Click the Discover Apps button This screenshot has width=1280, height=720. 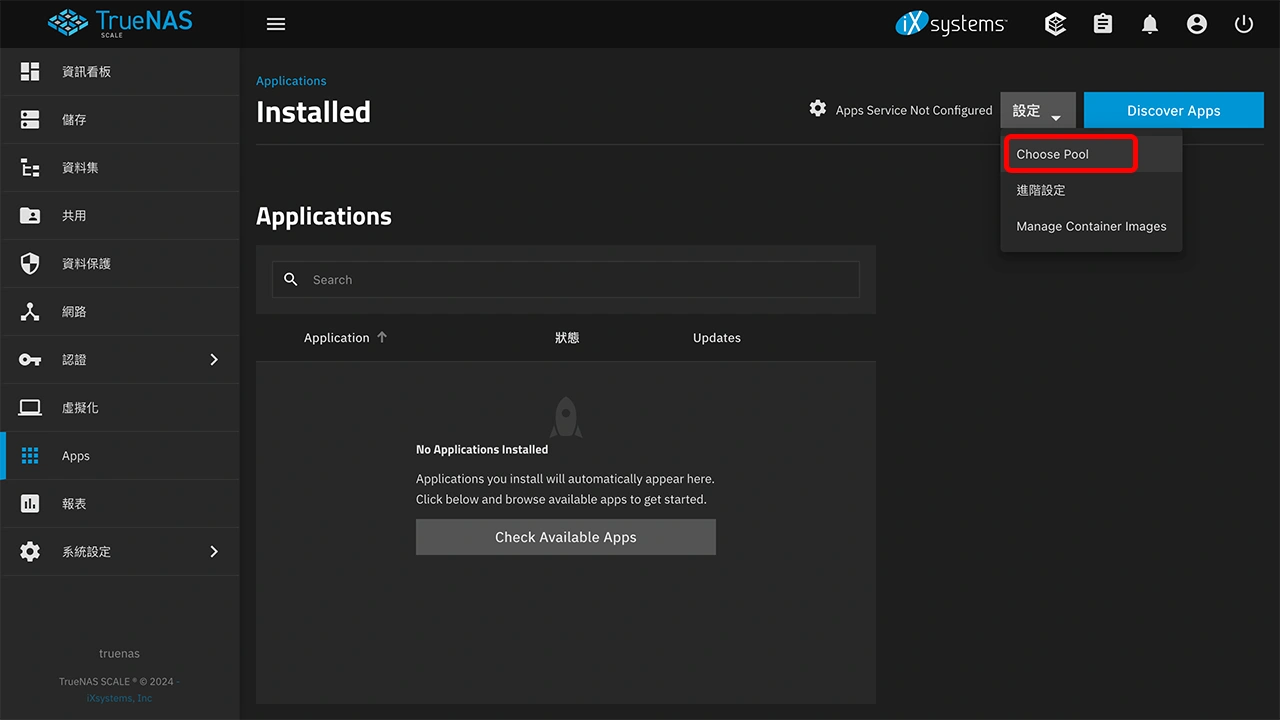tap(1173, 111)
